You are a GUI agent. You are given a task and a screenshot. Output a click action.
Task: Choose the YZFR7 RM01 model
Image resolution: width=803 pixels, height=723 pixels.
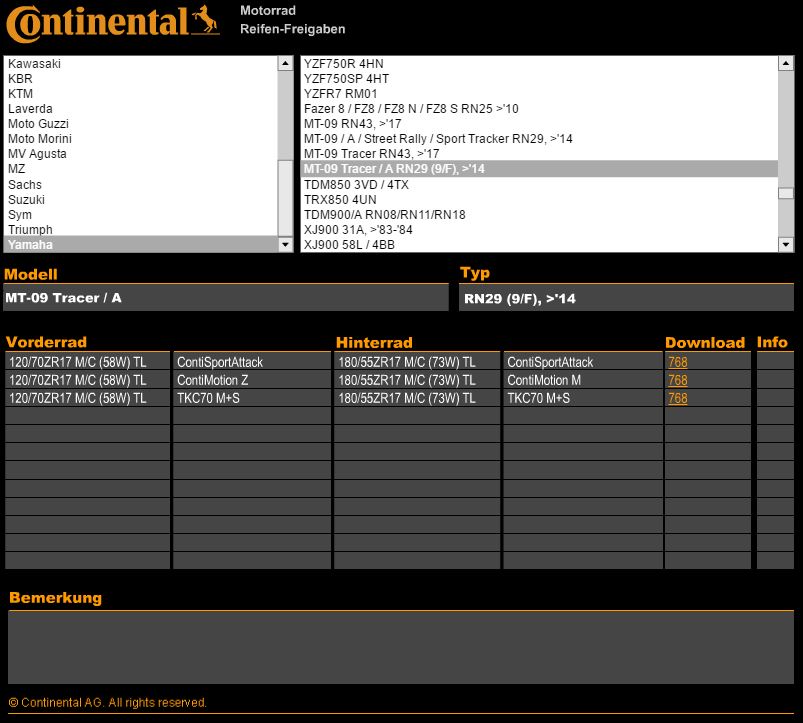pos(340,94)
